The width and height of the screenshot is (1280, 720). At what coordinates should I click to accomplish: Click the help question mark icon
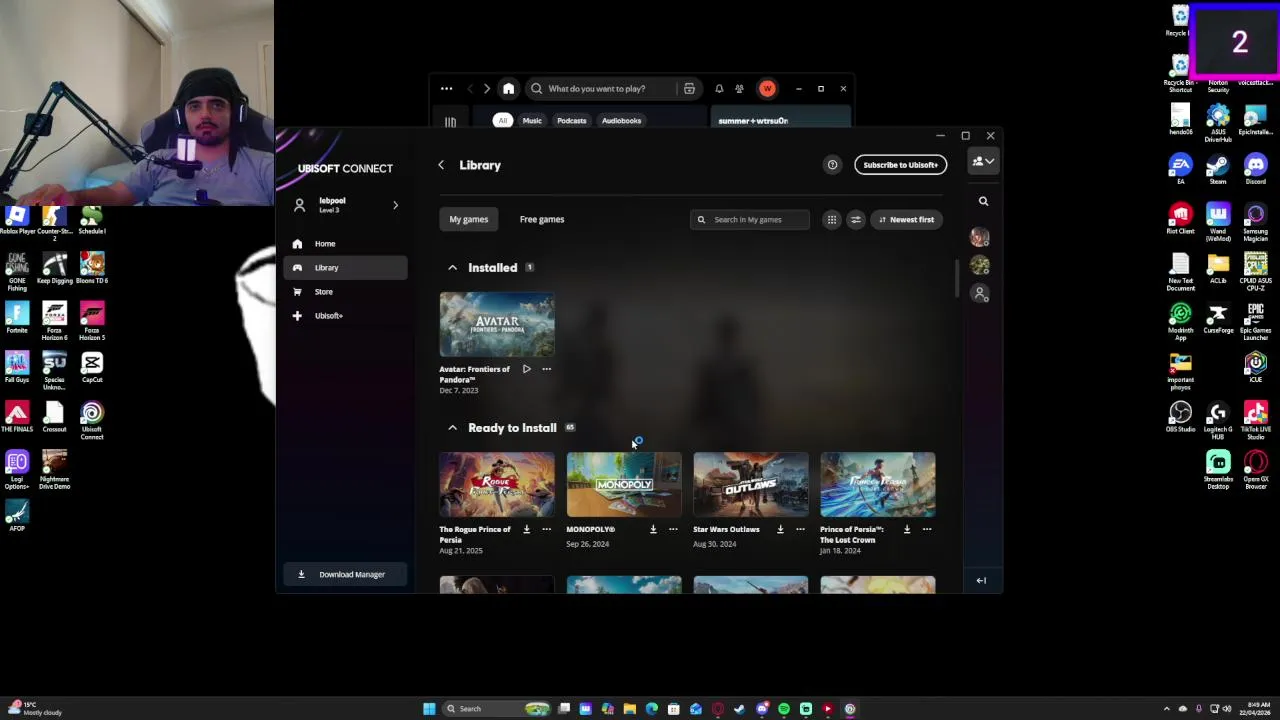(832, 165)
